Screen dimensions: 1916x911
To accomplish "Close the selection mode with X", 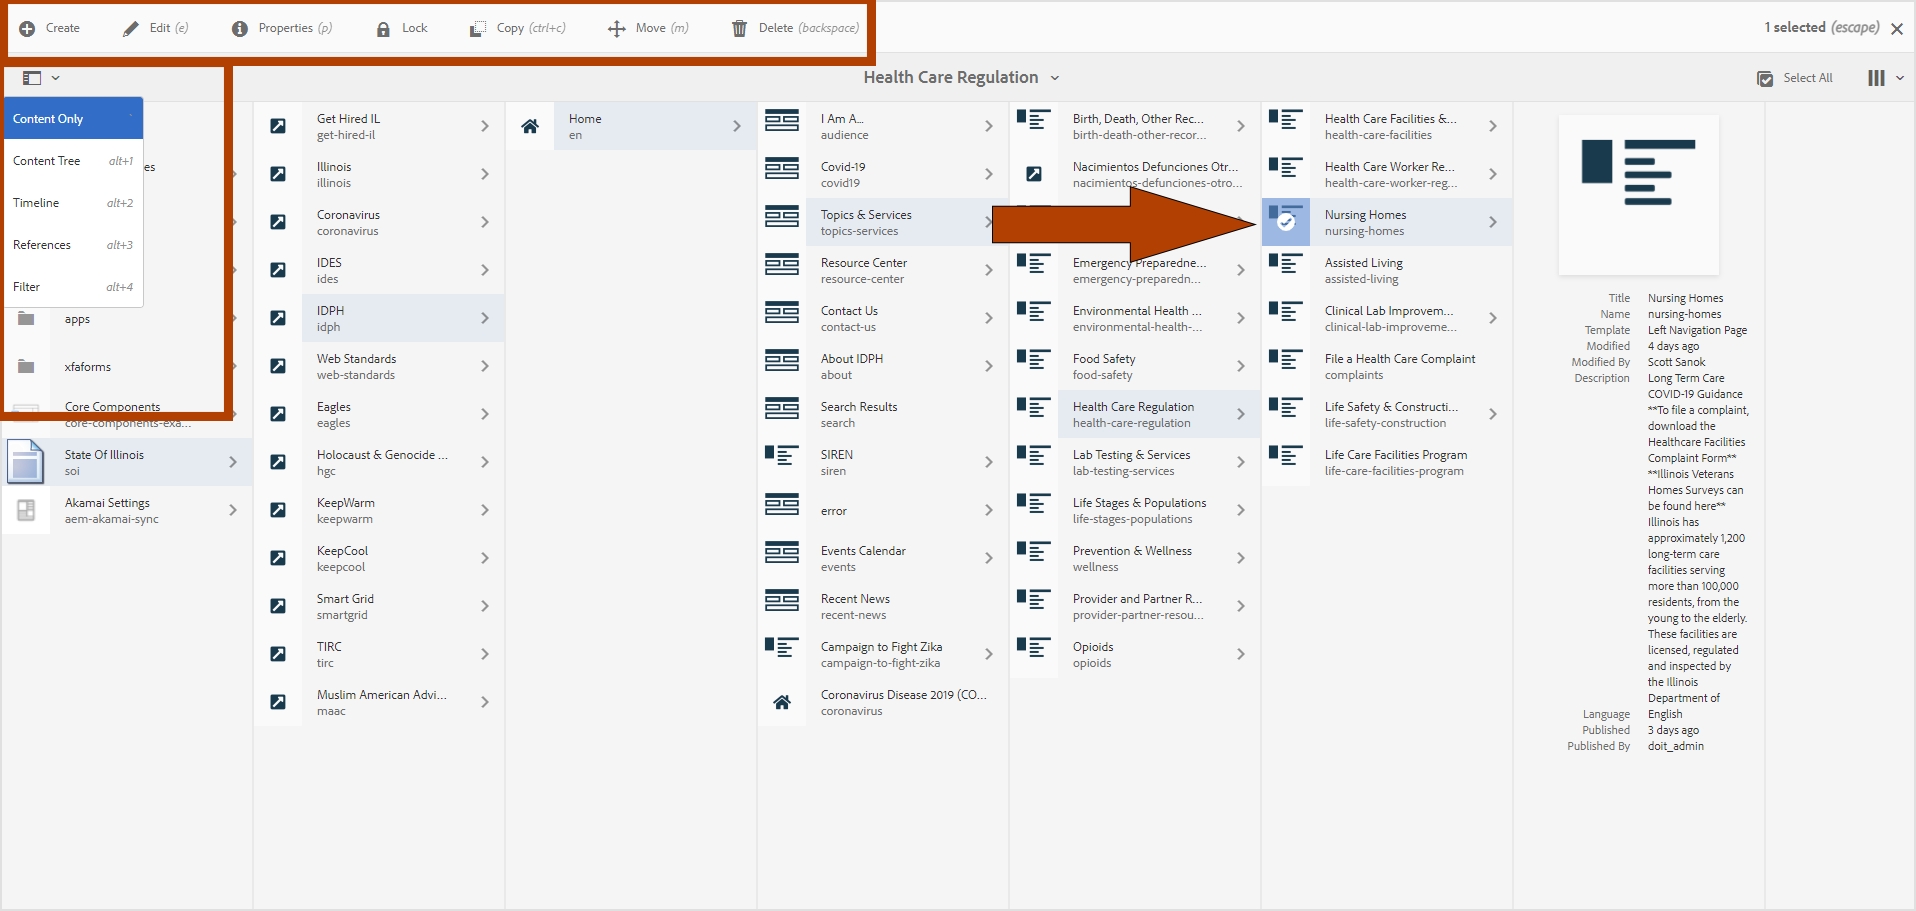I will (1897, 28).
